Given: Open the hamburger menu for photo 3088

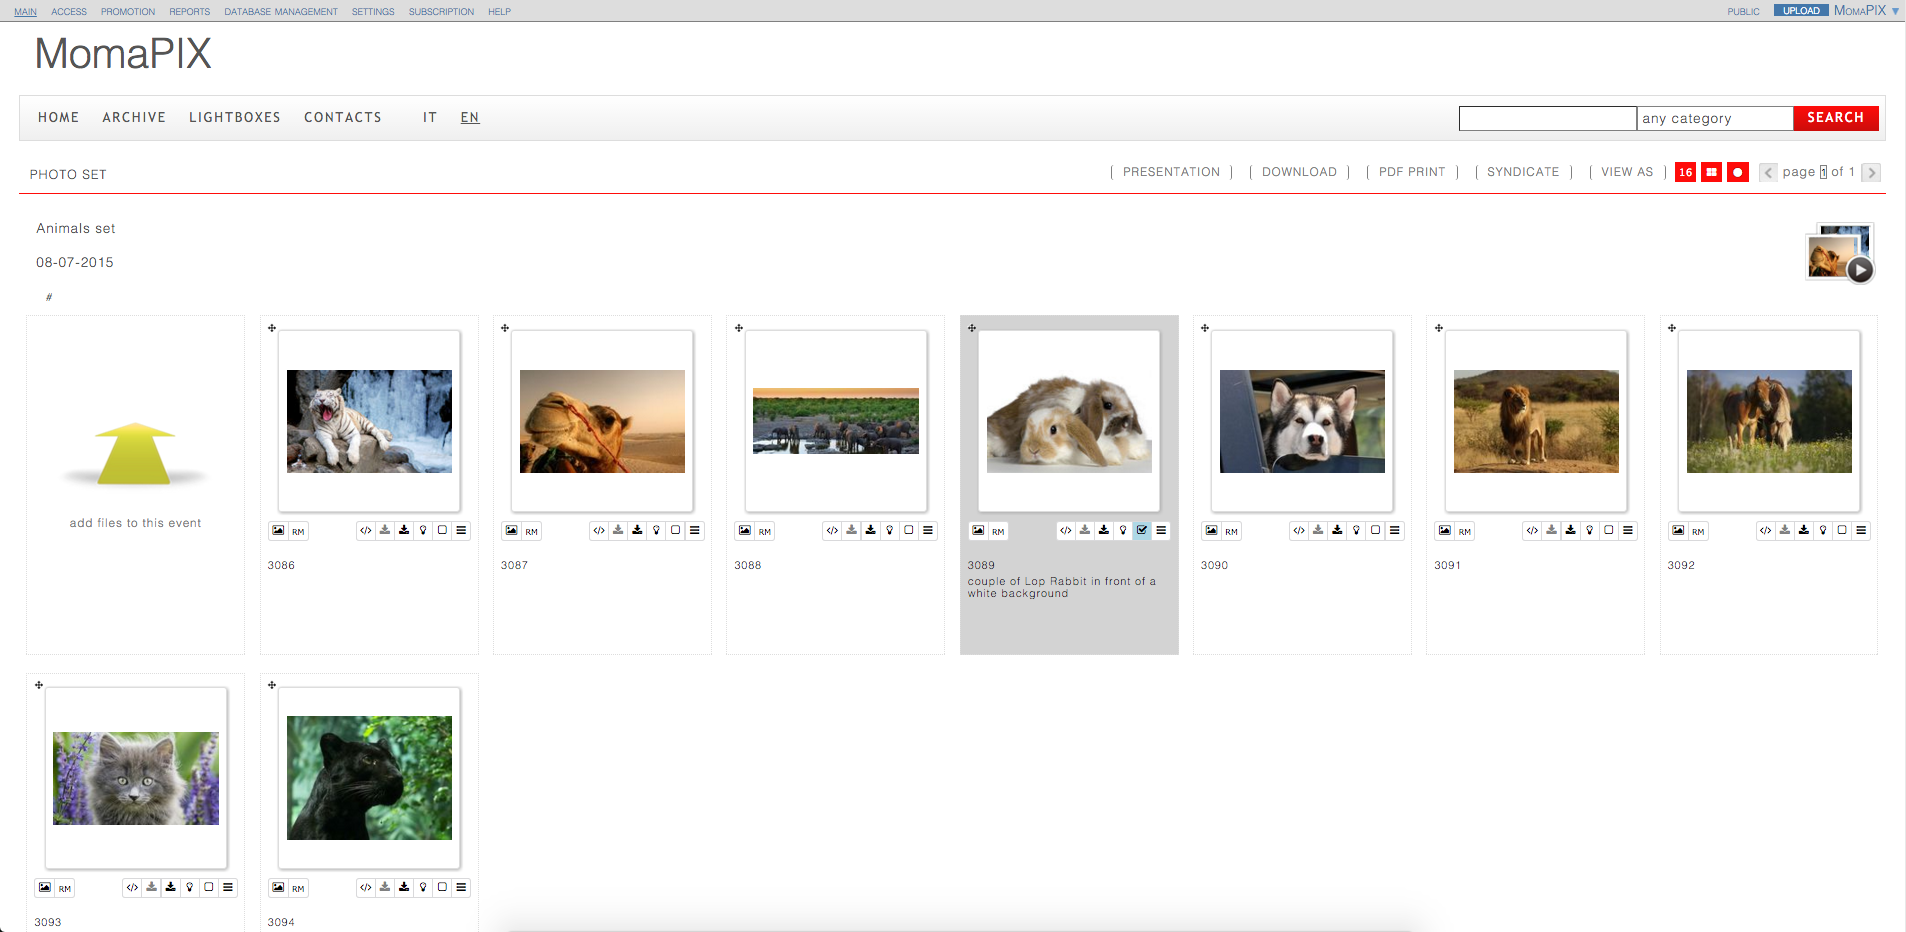Looking at the screenshot, I should (928, 531).
